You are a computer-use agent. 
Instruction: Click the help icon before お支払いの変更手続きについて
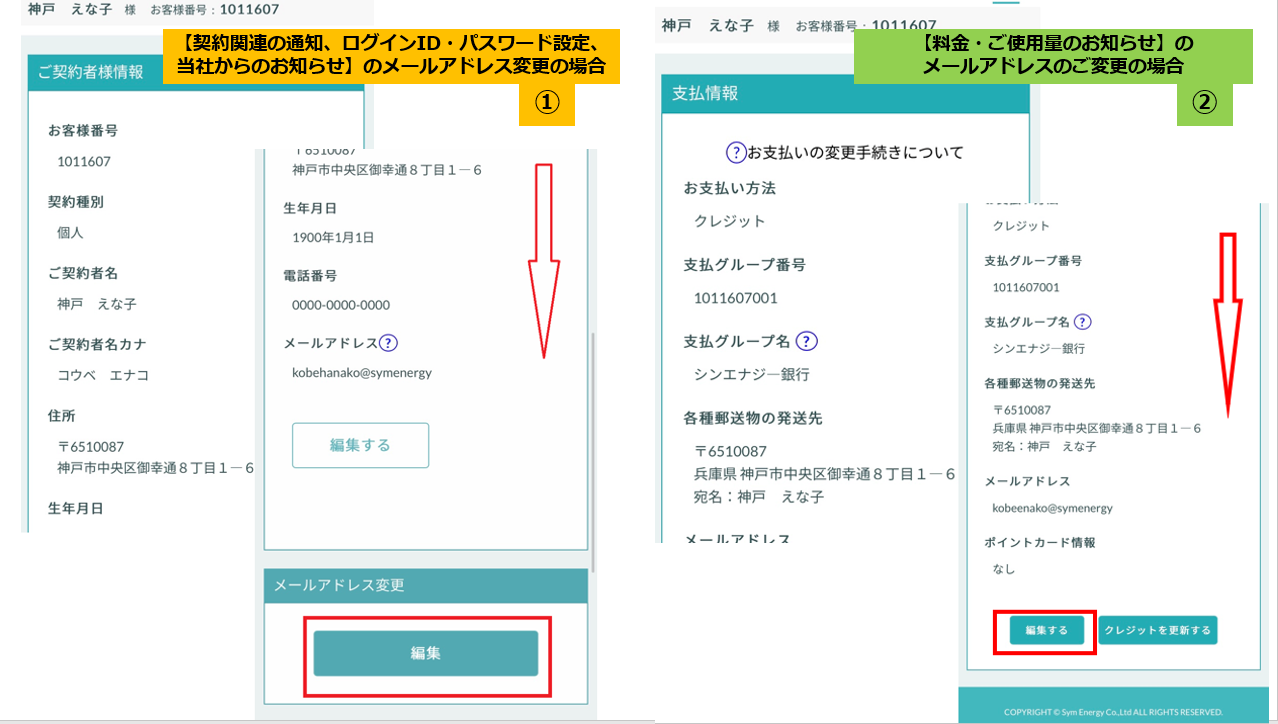point(735,152)
